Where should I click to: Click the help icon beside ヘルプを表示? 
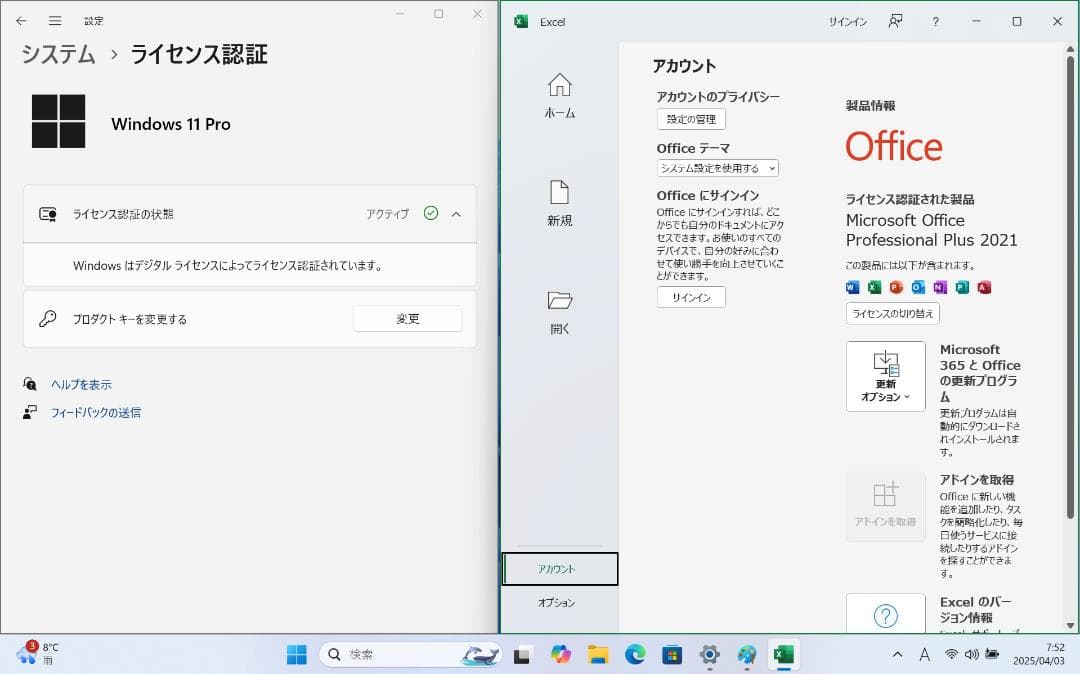click(30, 384)
